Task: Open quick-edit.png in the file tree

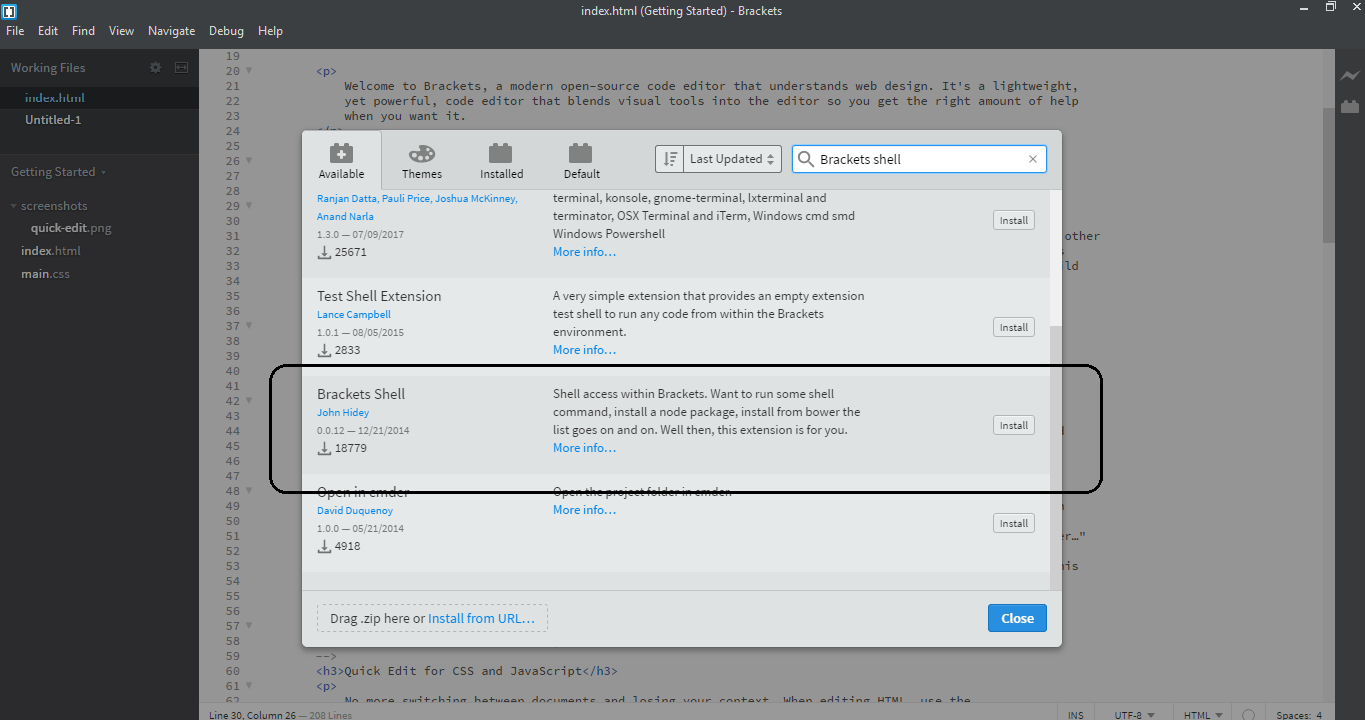Action: tap(71, 228)
